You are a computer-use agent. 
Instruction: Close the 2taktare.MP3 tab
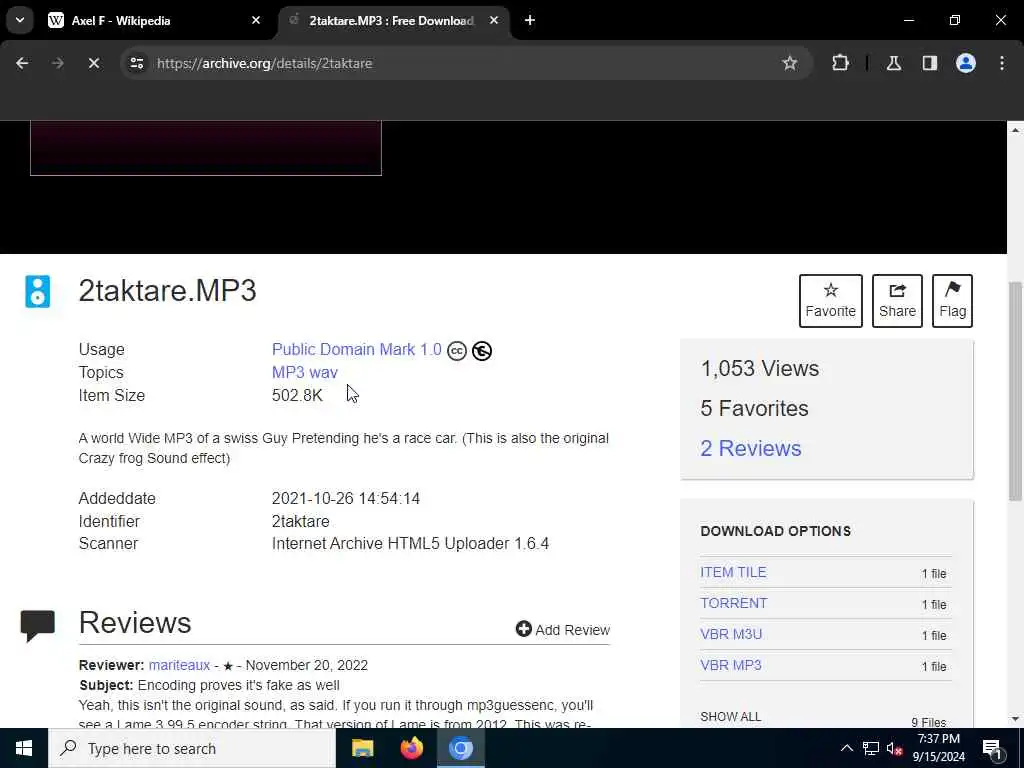tap(494, 21)
